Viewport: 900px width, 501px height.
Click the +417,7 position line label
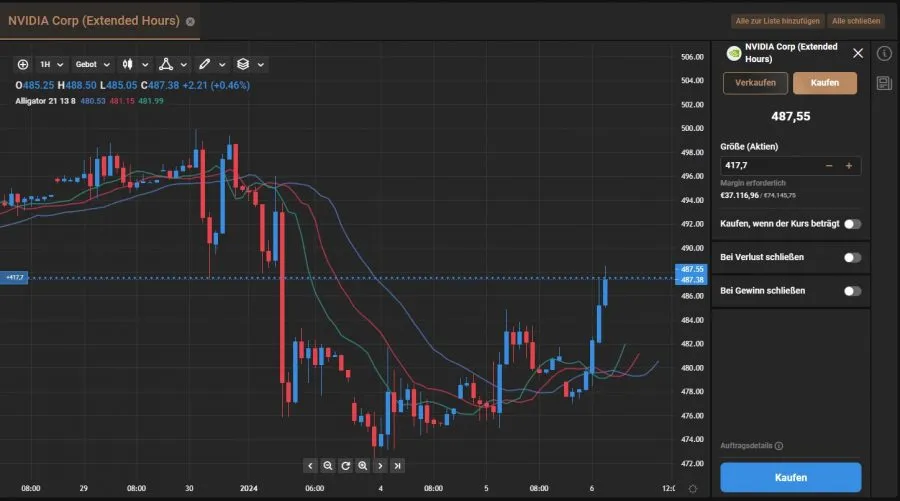pyautogui.click(x=14, y=278)
